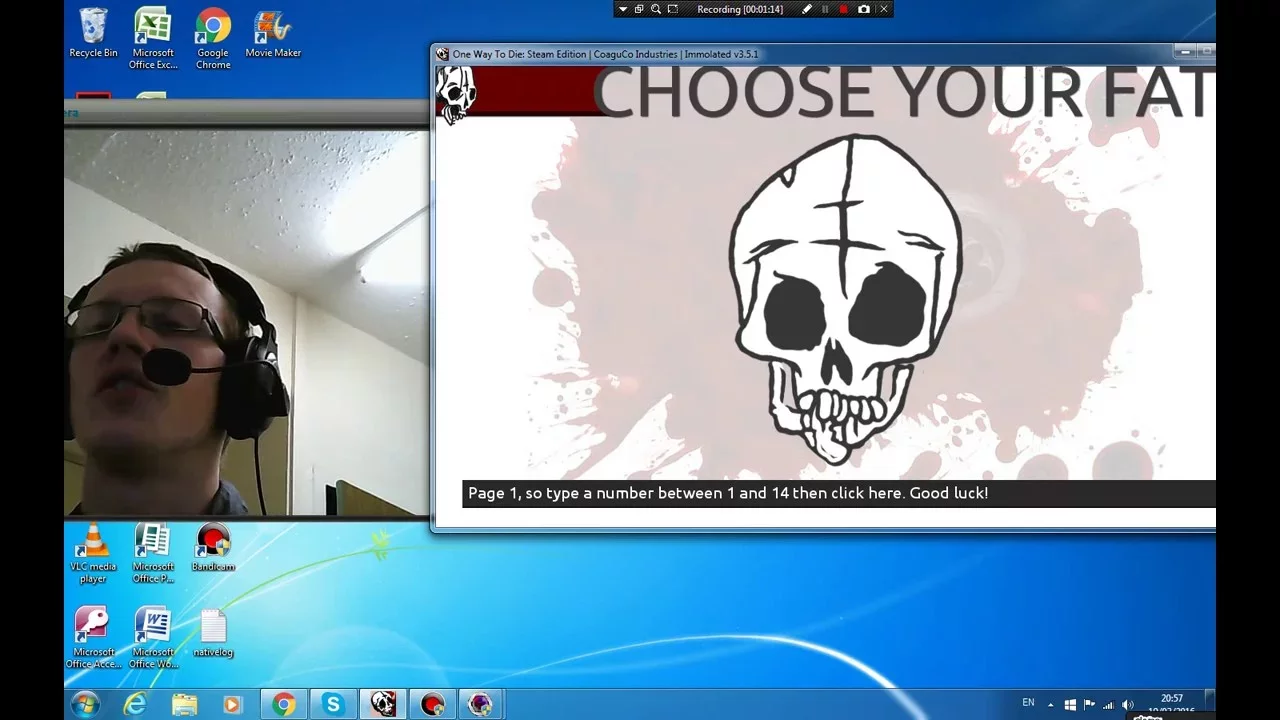This screenshot has width=1280, height=720.
Task: Click the dashed-rectangle icon in recording bar
Action: tap(673, 9)
